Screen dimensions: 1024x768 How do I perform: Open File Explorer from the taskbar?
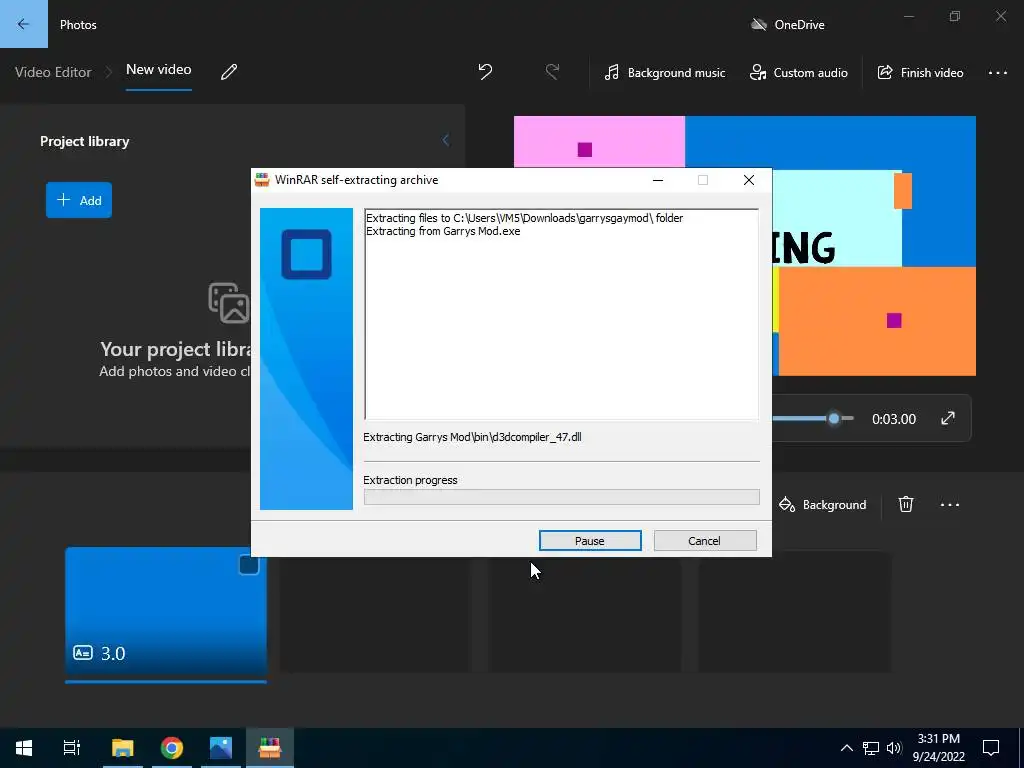tap(122, 748)
